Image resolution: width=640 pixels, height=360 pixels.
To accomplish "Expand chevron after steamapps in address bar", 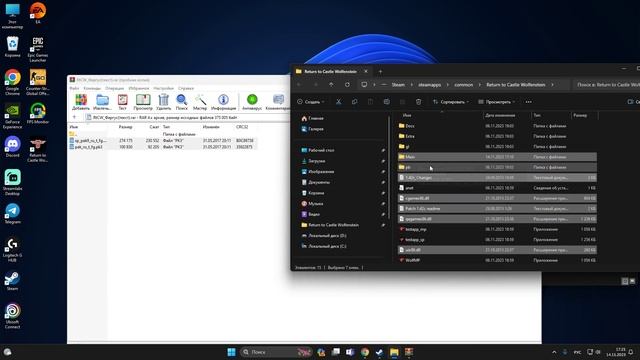I will coord(448,85).
